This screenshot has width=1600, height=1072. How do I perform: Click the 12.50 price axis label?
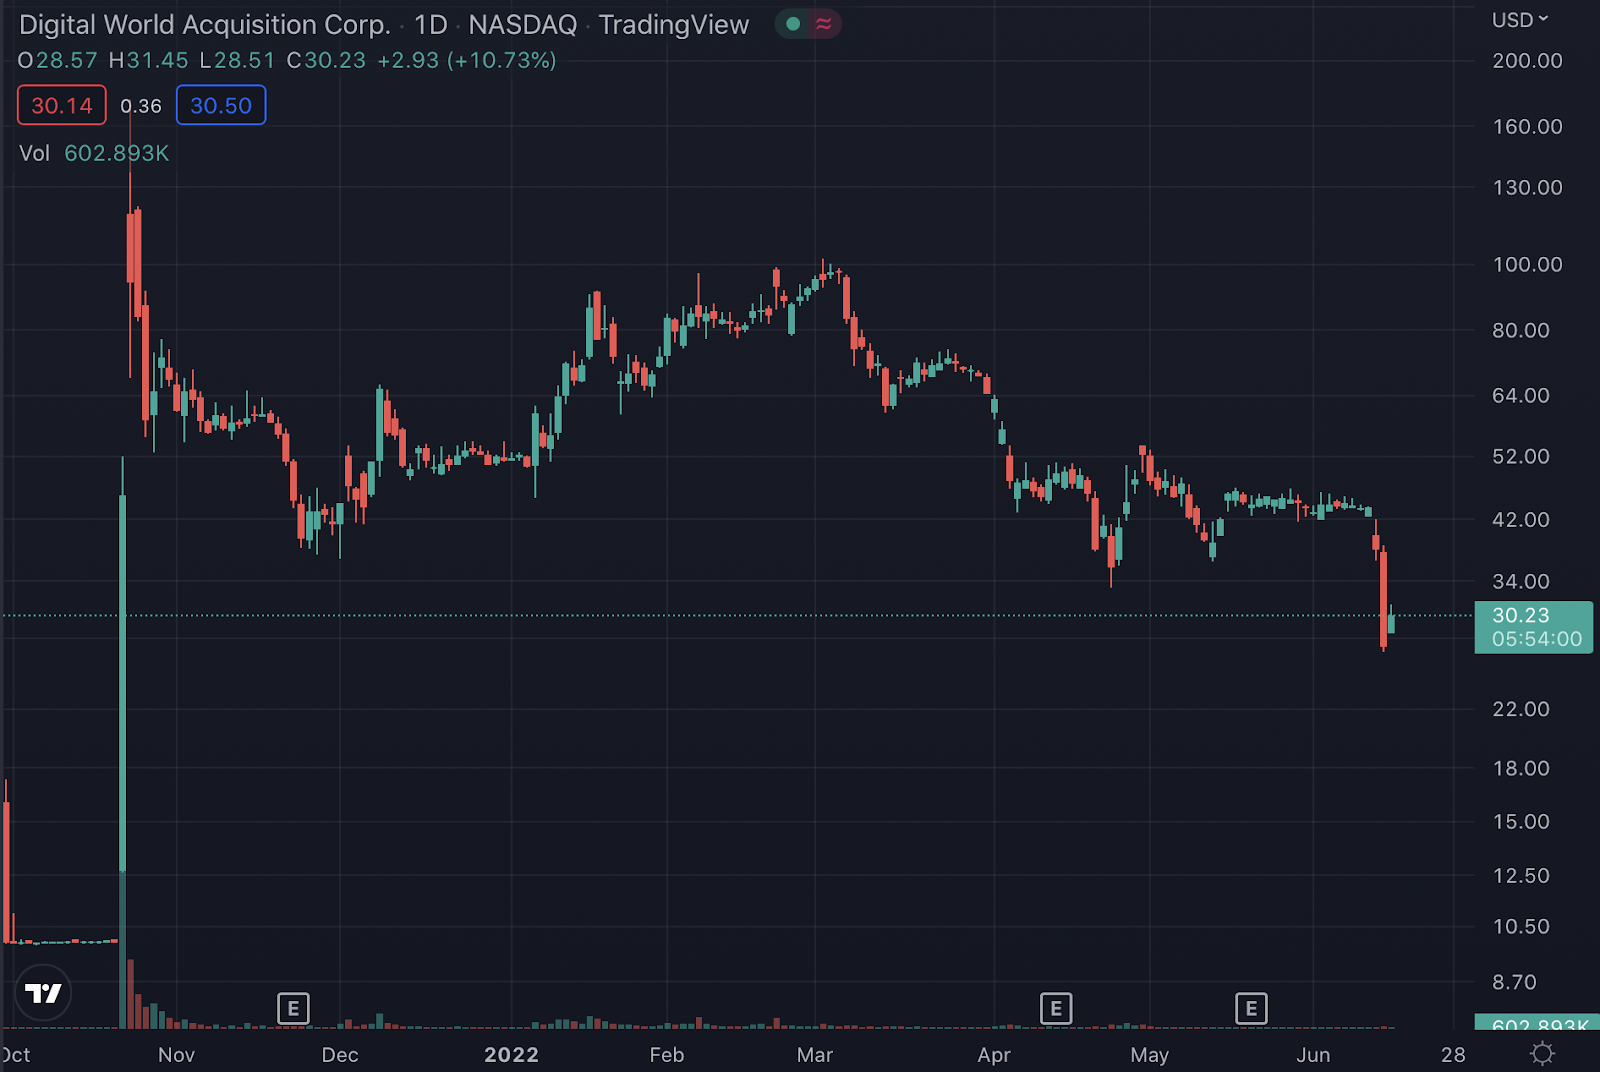tap(1521, 876)
